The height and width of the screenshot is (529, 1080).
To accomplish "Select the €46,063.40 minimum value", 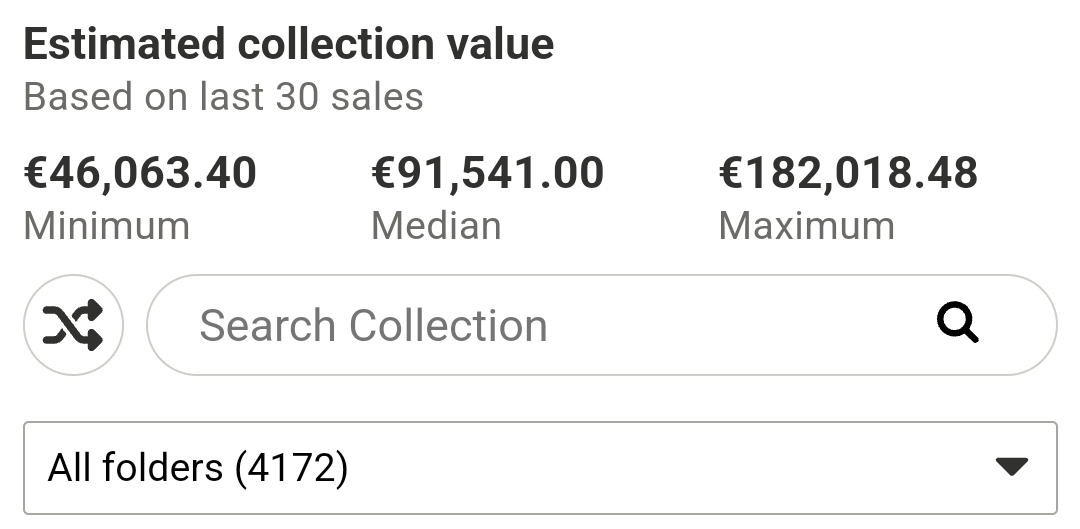I will pos(140,172).
